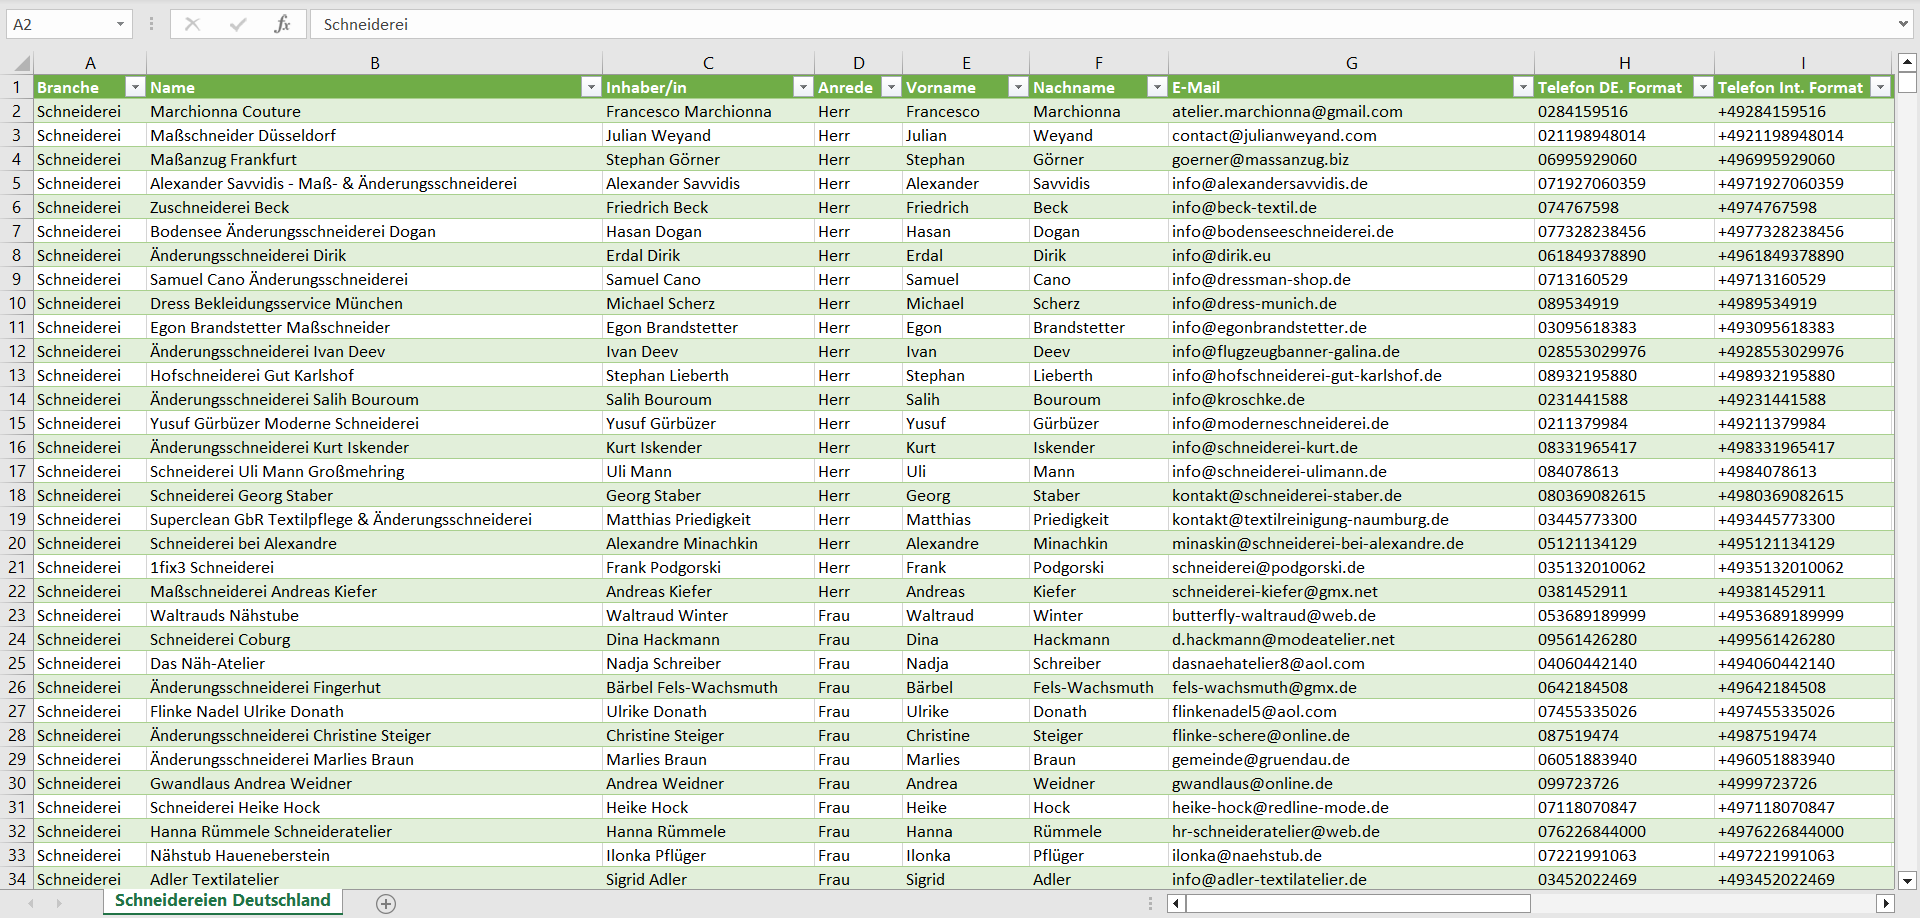Select cell Zuschneiderei Beck
Viewport: 1920px width, 918px height.
click(x=375, y=207)
